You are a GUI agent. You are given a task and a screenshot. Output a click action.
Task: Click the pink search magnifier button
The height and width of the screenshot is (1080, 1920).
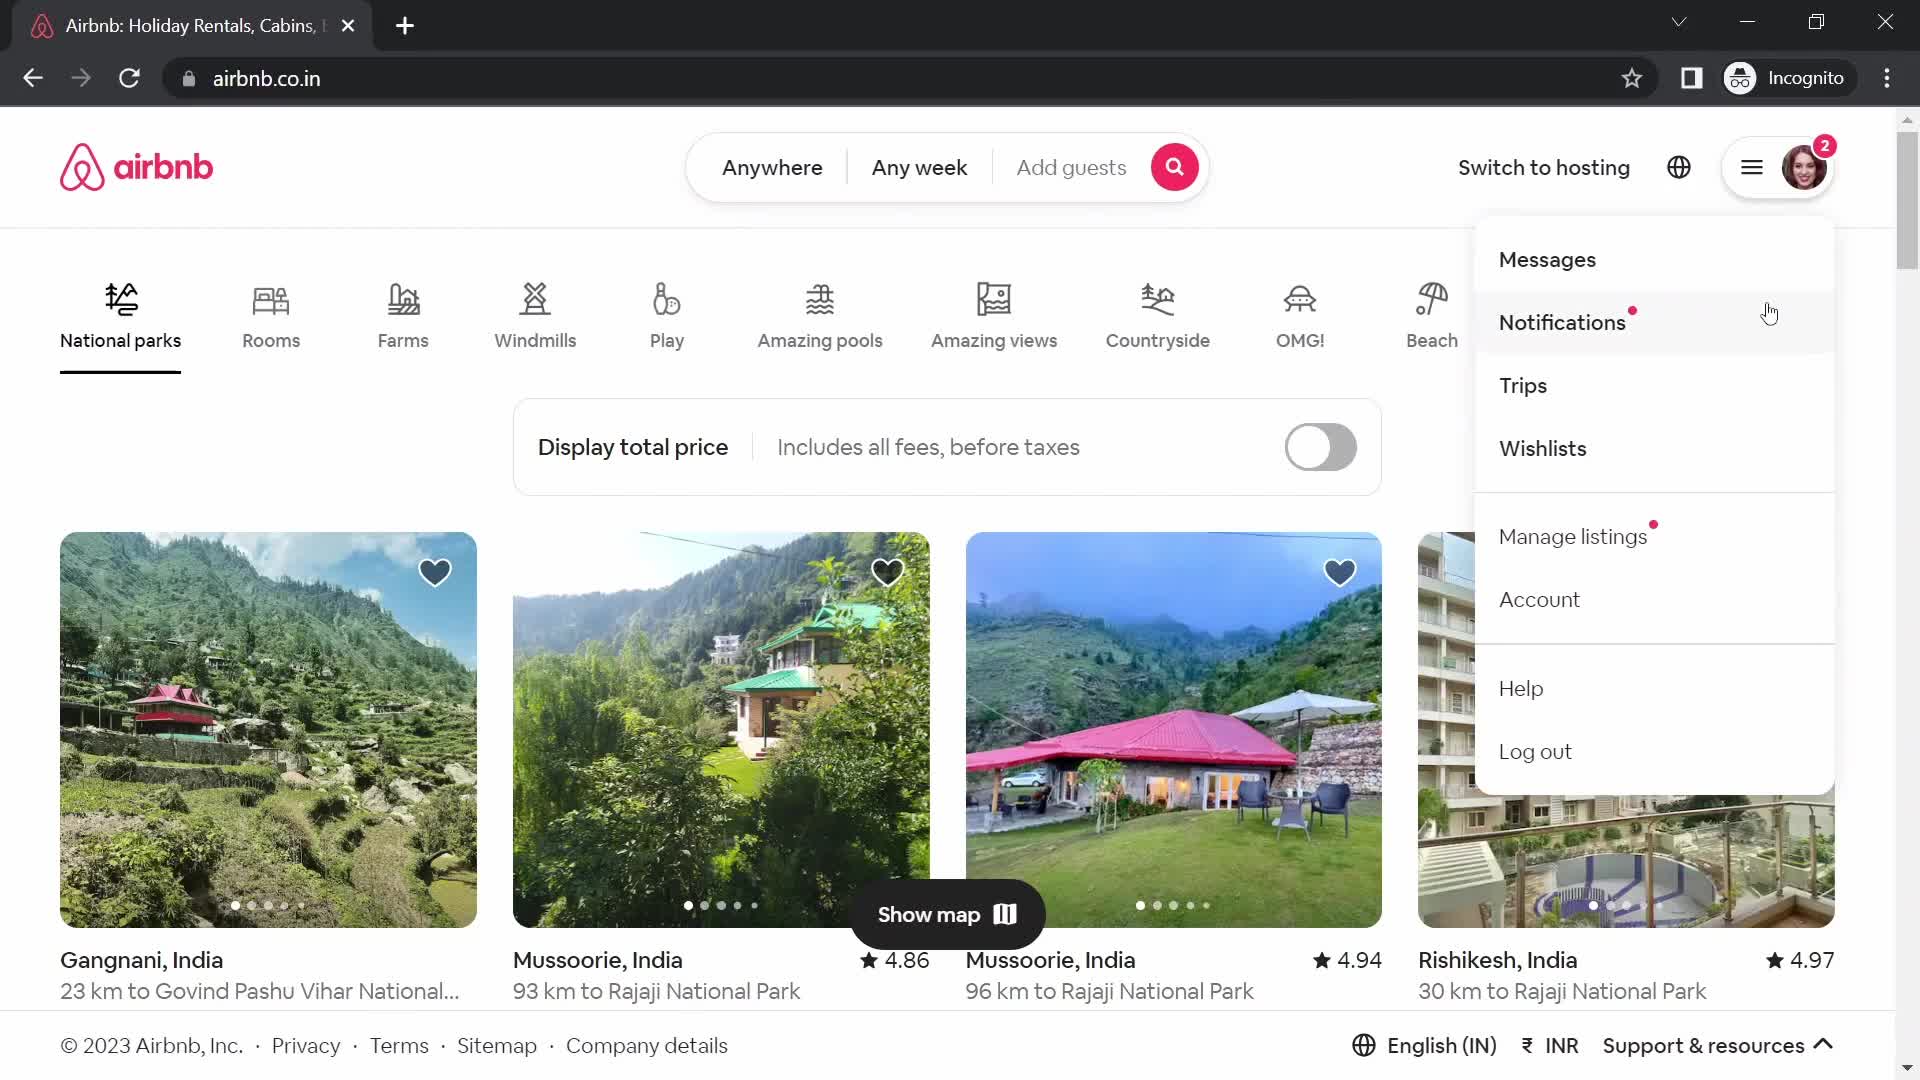[x=1174, y=167]
